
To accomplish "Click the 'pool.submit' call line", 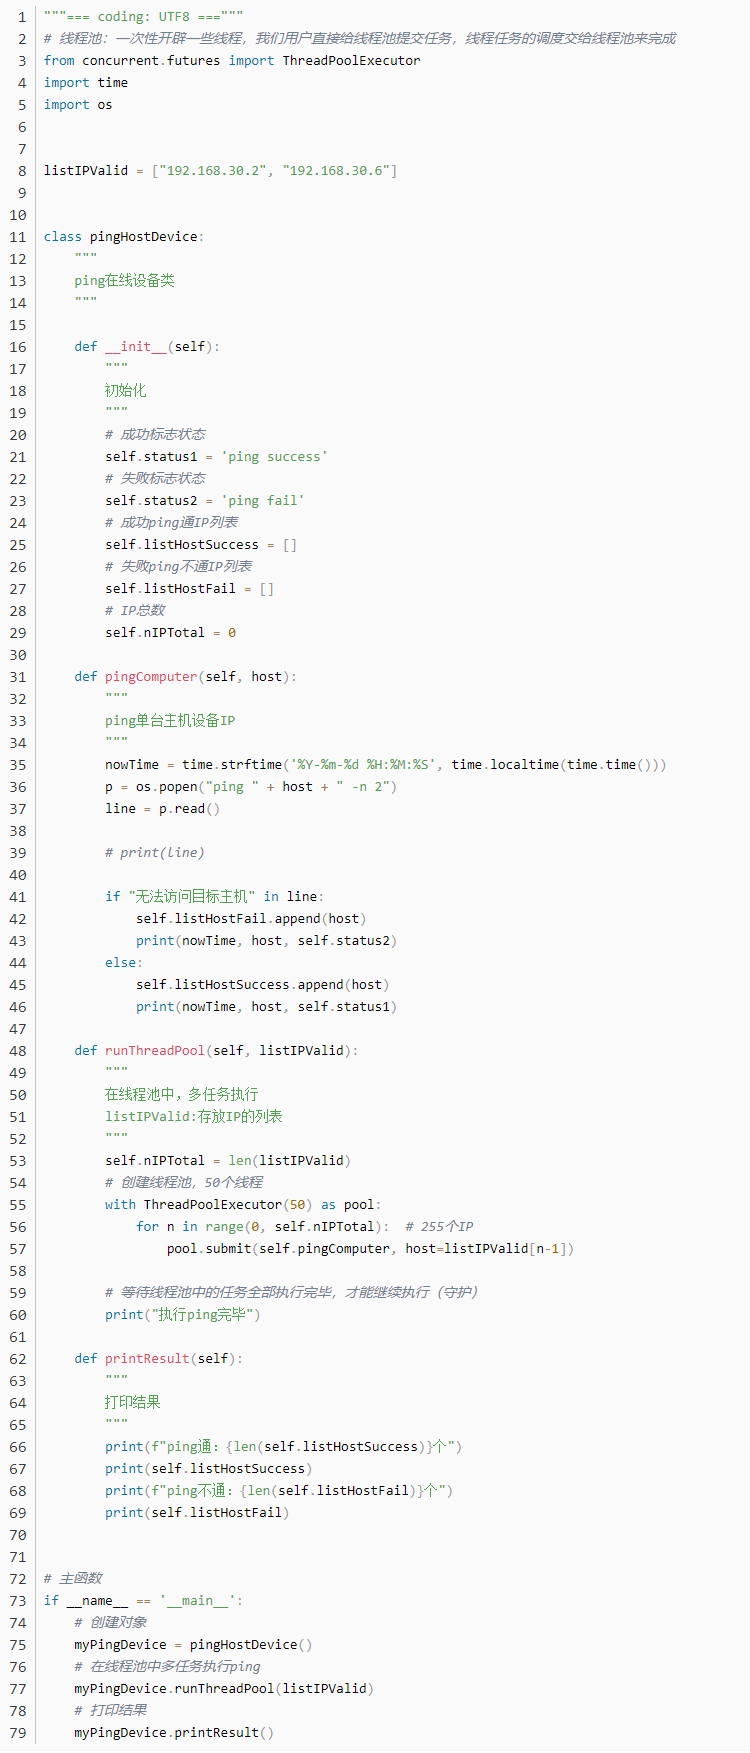I will pos(370,1249).
